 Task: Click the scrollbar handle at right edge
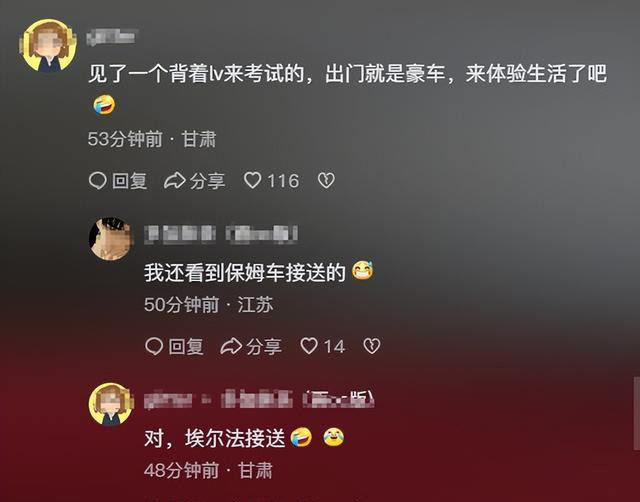637,413
